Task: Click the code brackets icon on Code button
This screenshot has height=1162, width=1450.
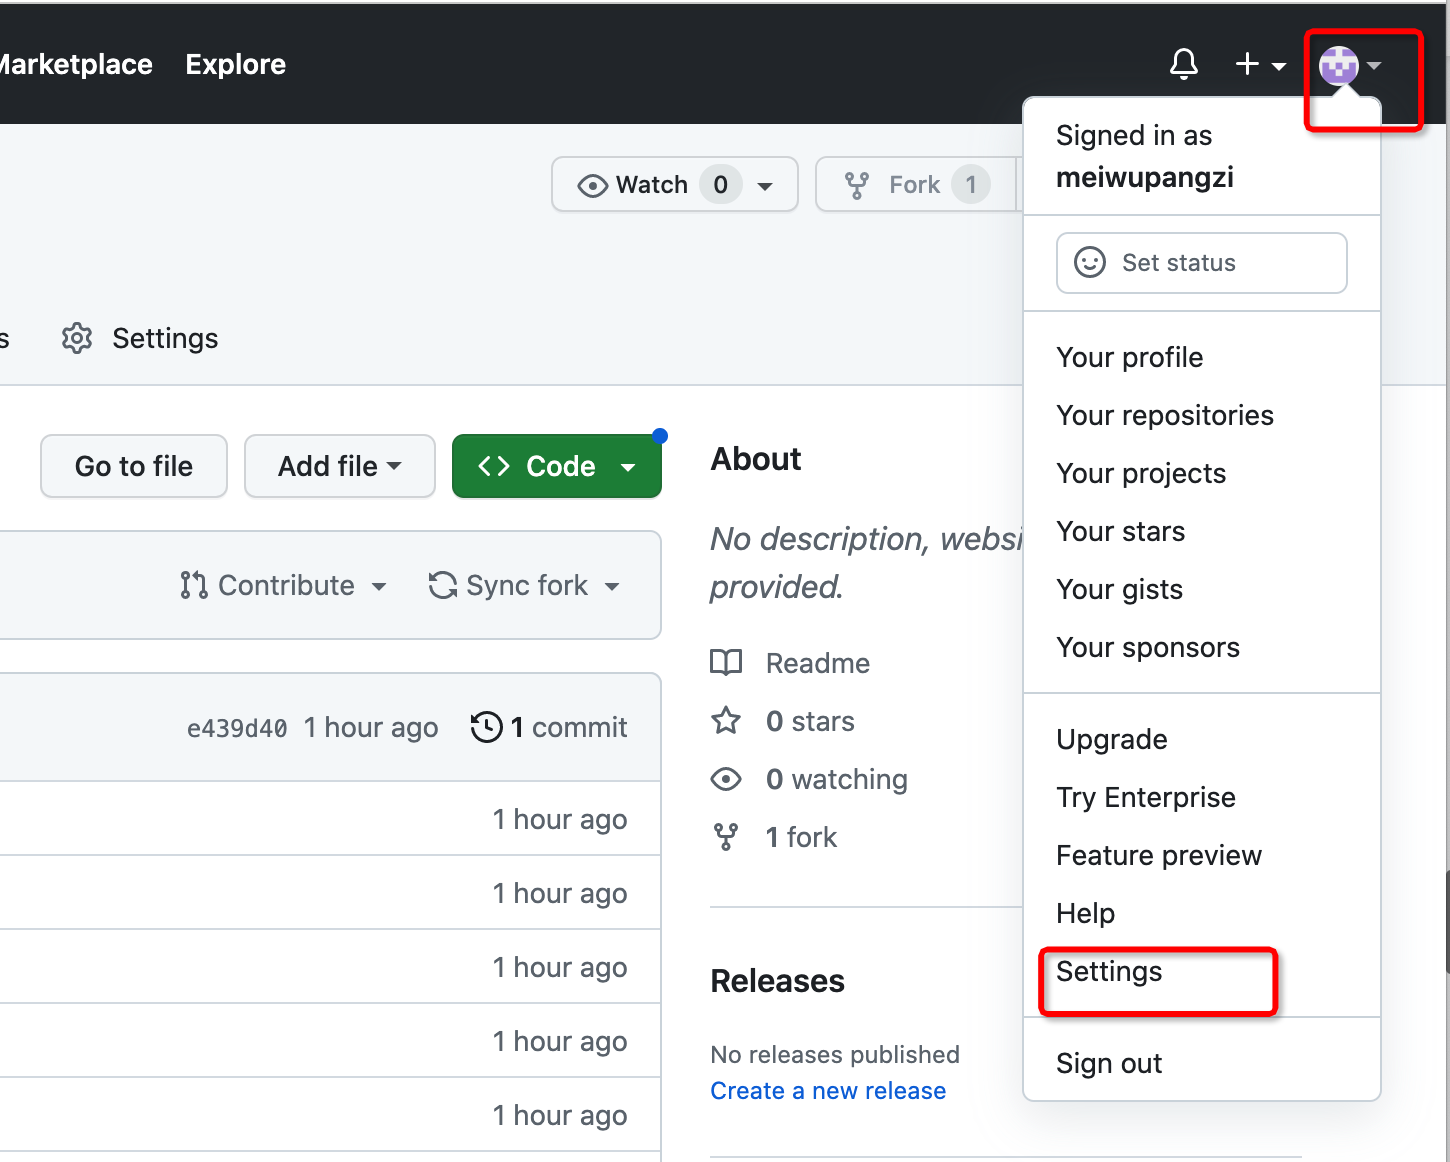Action: pyautogui.click(x=494, y=466)
